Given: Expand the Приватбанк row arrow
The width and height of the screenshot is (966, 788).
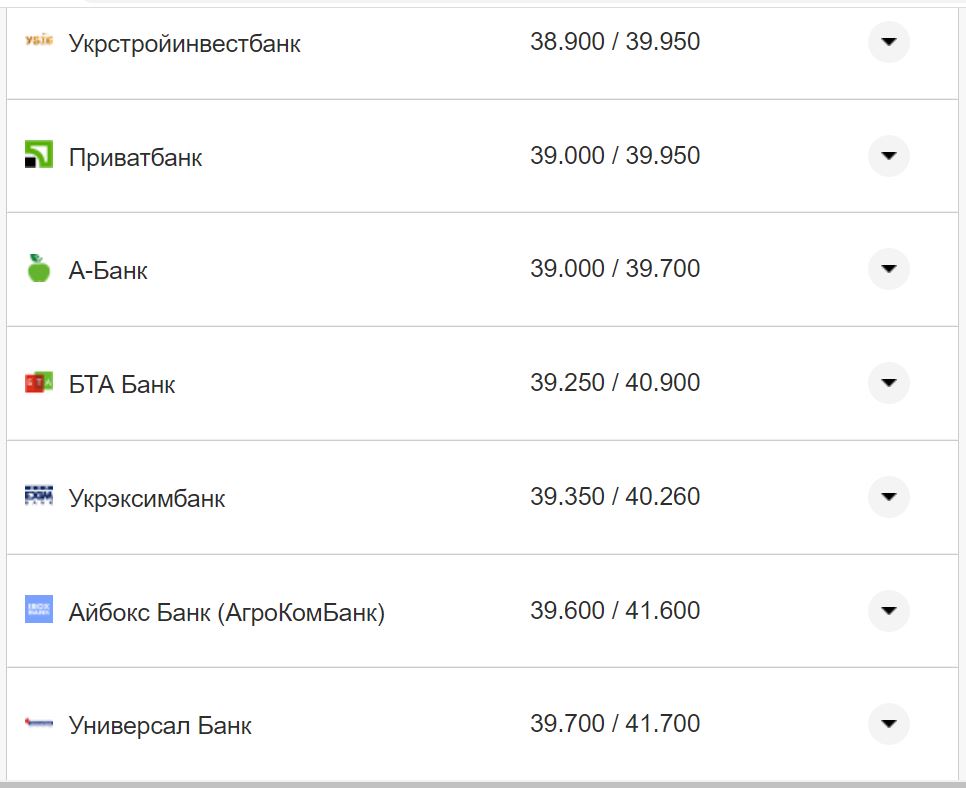Looking at the screenshot, I should (888, 156).
